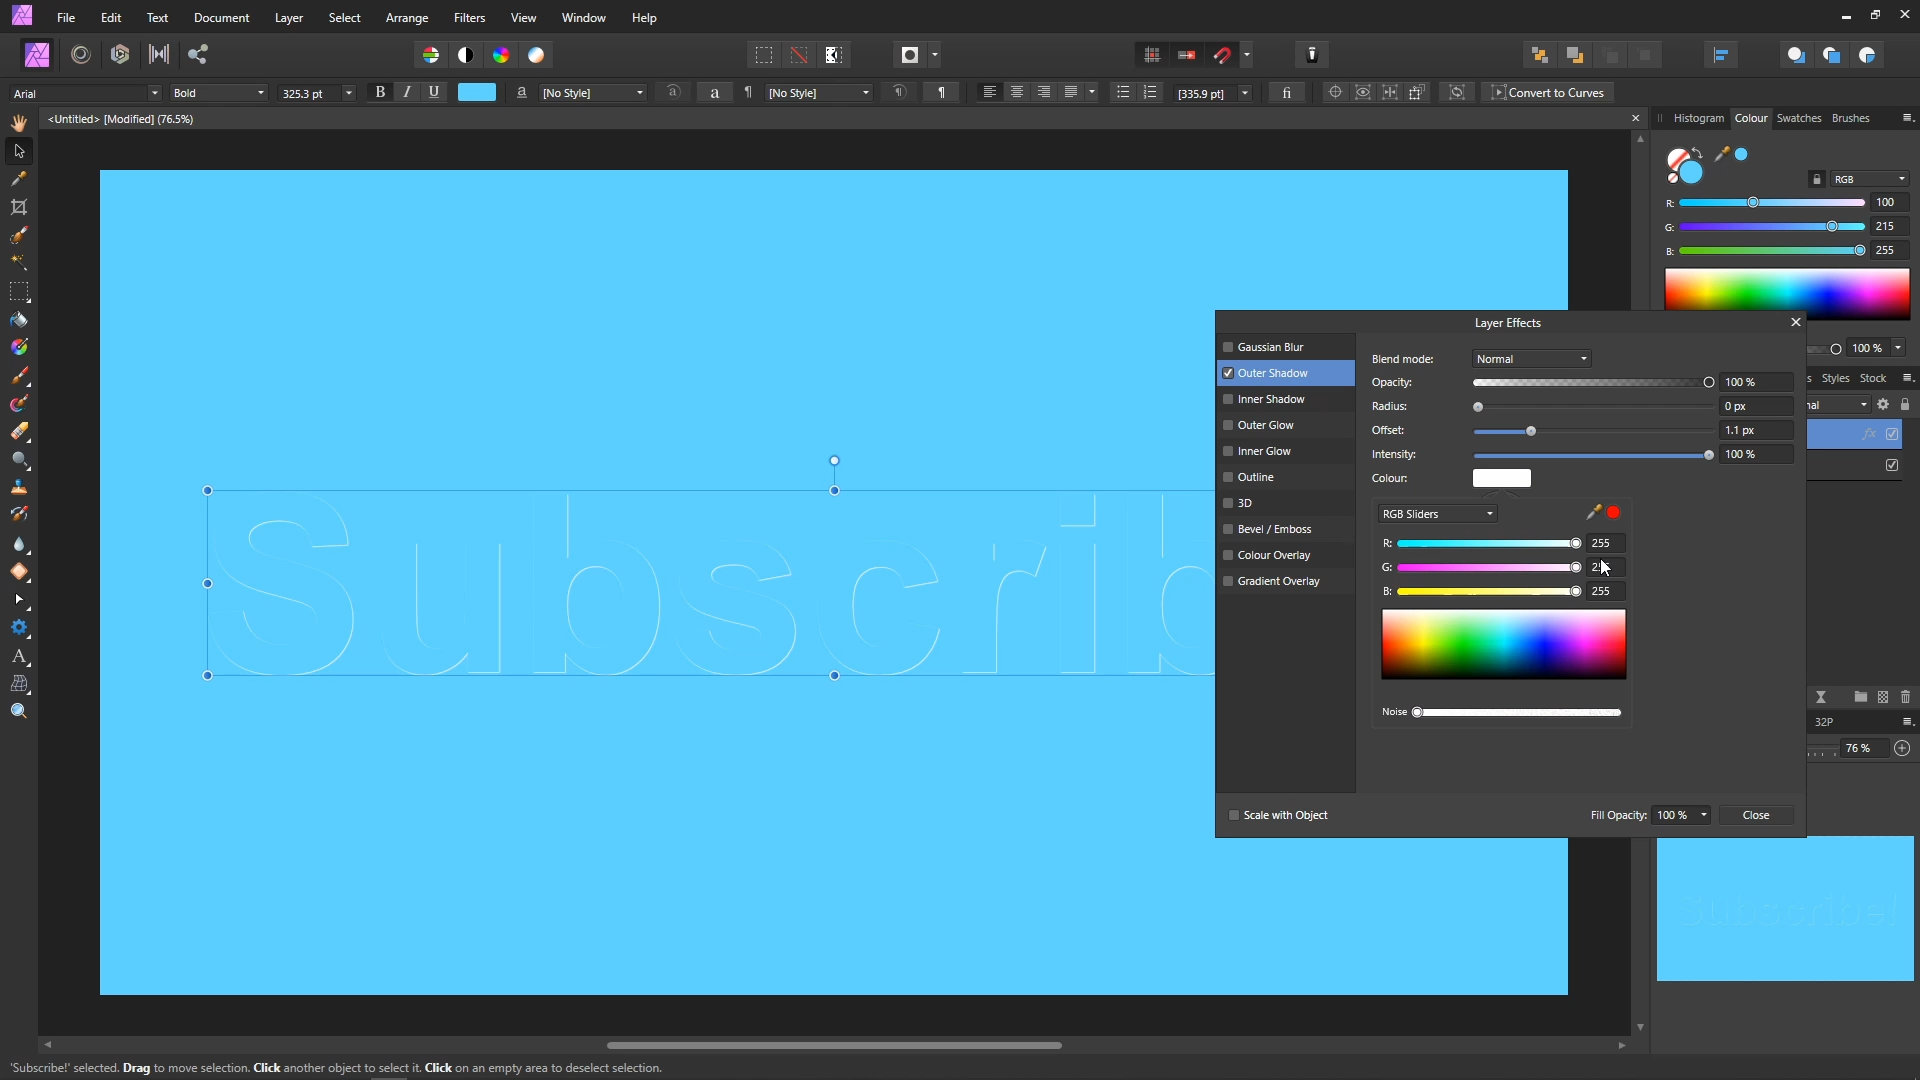Select the Crop tool
Screen dimensions: 1920x1080
tap(19, 207)
